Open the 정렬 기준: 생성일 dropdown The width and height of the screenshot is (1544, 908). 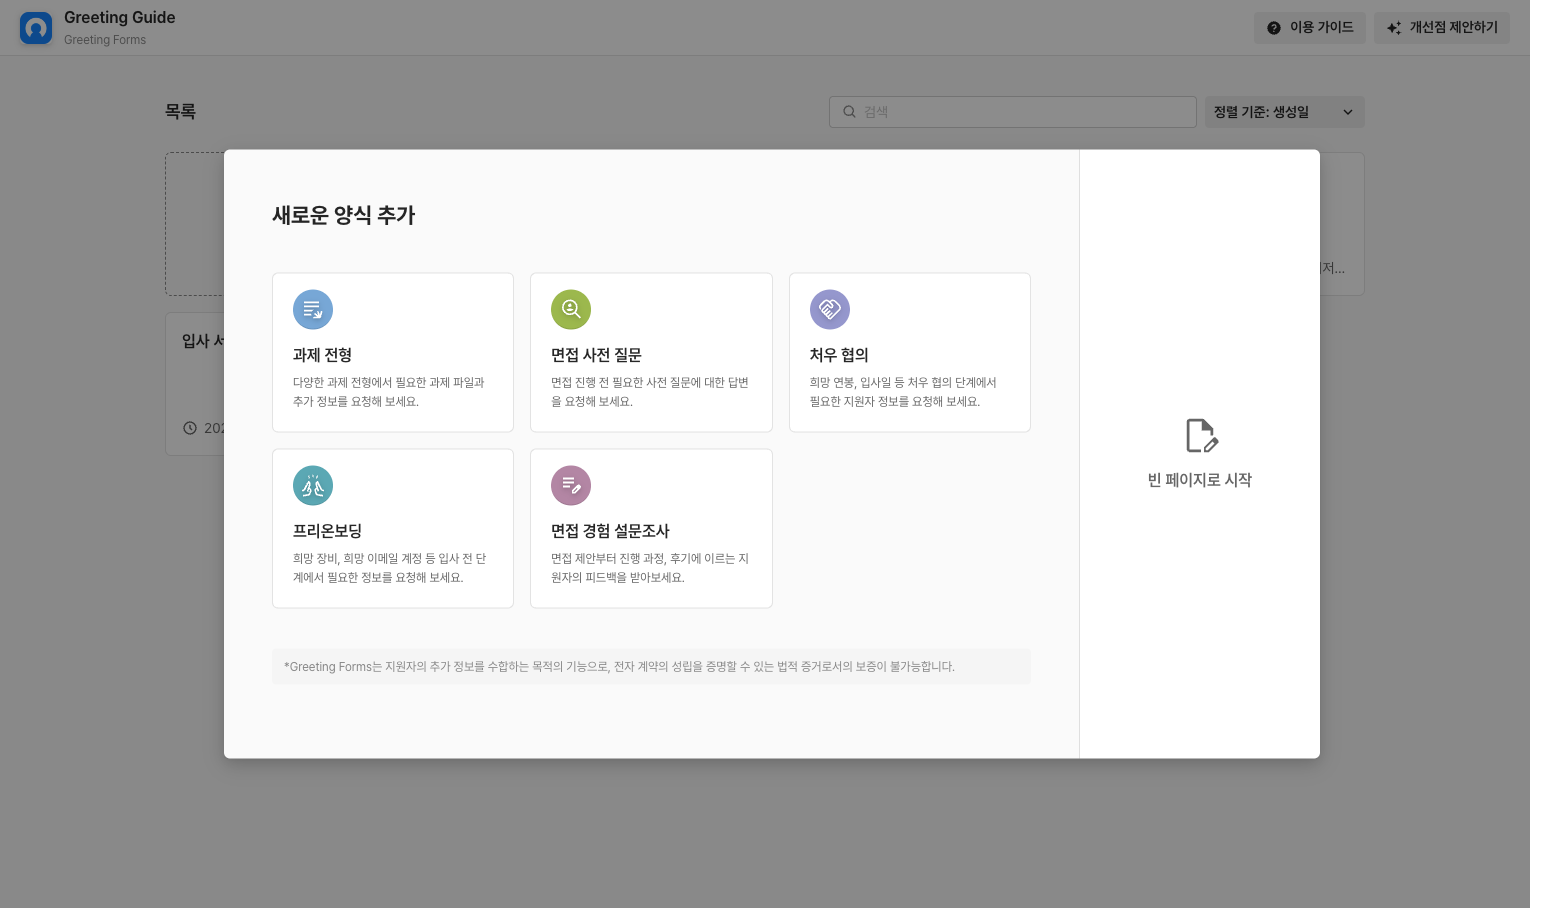[x=1285, y=112]
